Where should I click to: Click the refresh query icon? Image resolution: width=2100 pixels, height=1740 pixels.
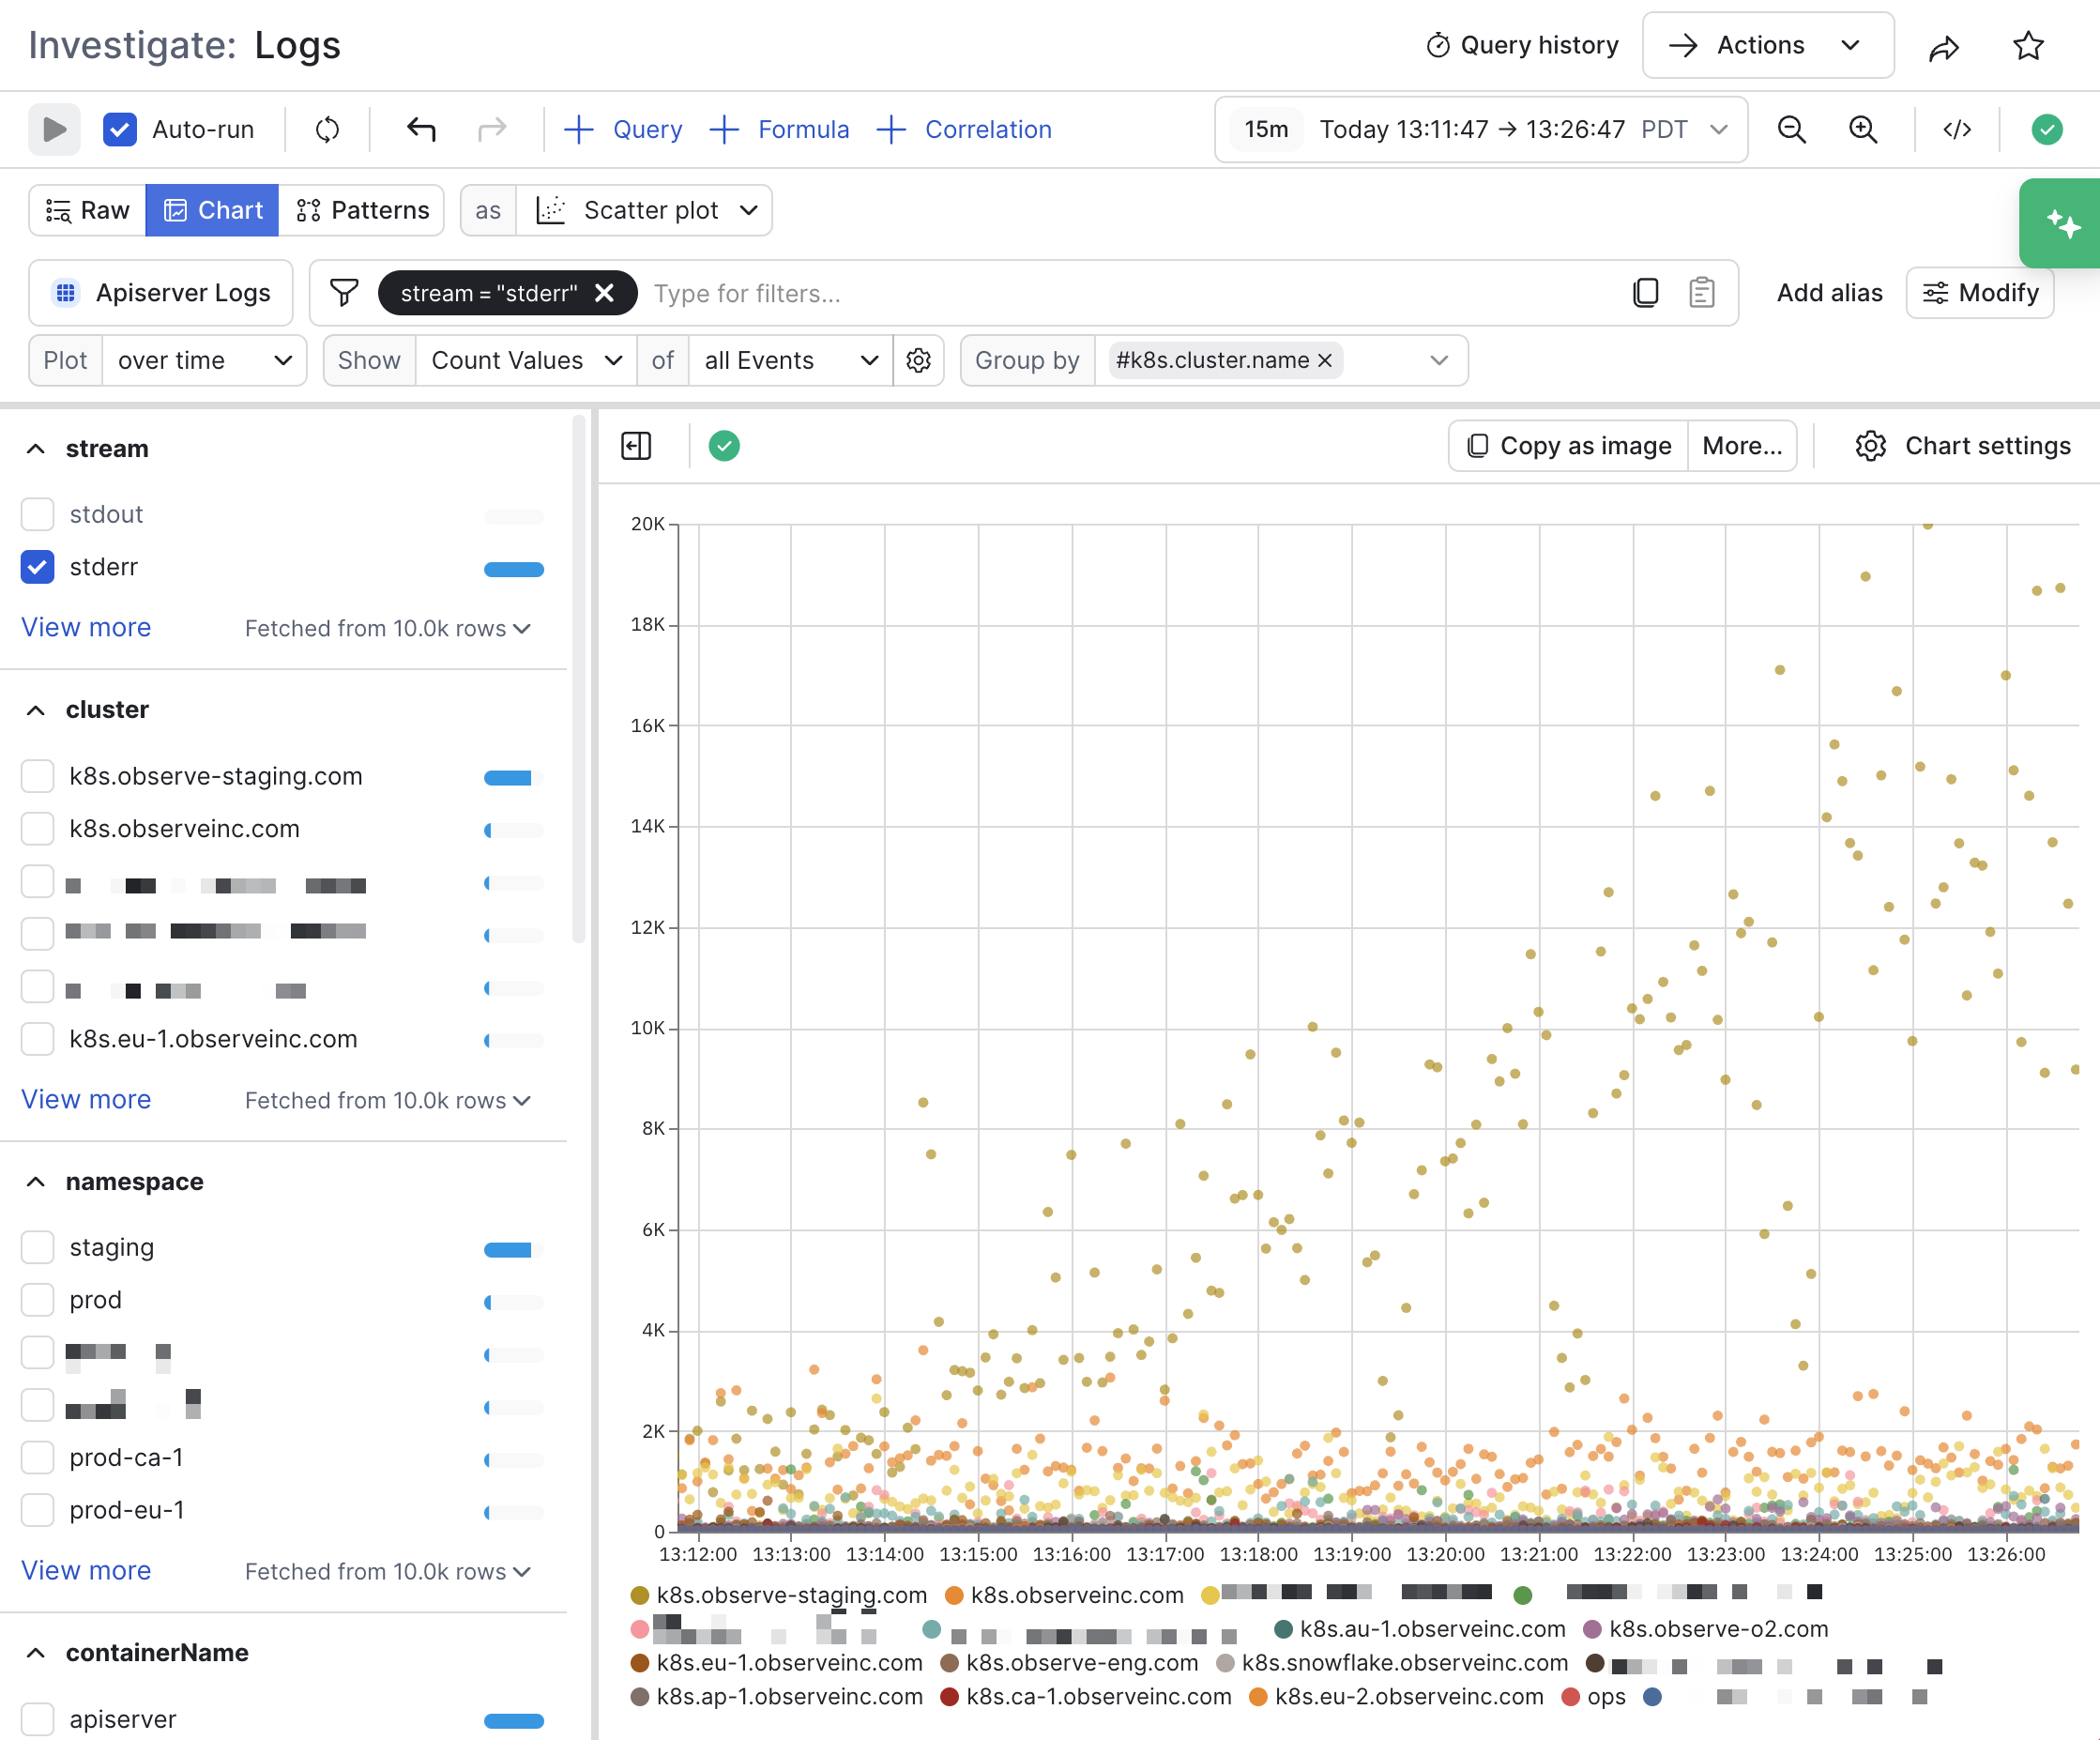click(x=327, y=129)
